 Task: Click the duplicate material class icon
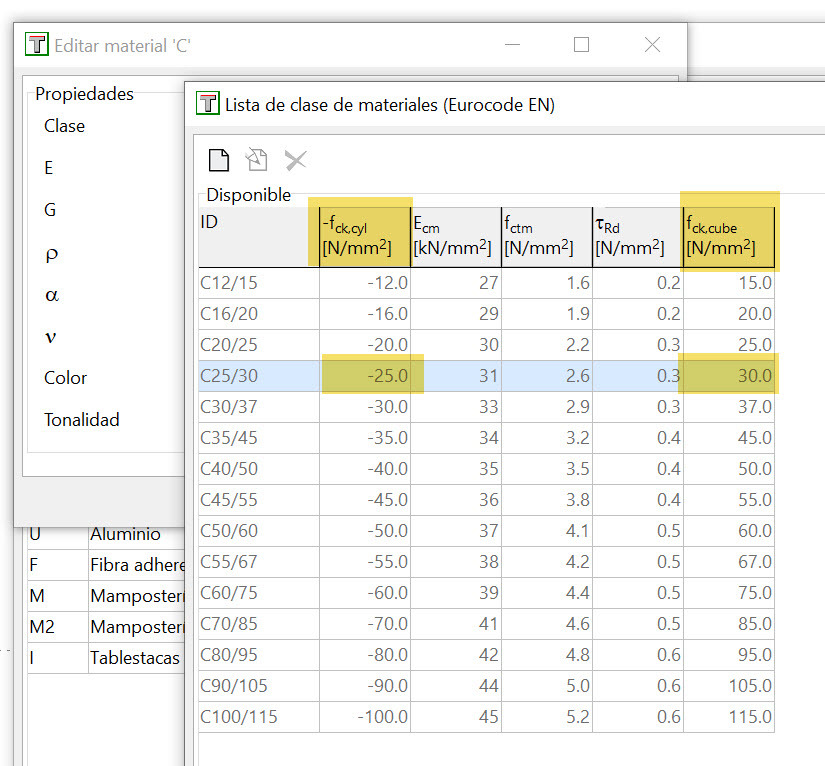coord(257,160)
